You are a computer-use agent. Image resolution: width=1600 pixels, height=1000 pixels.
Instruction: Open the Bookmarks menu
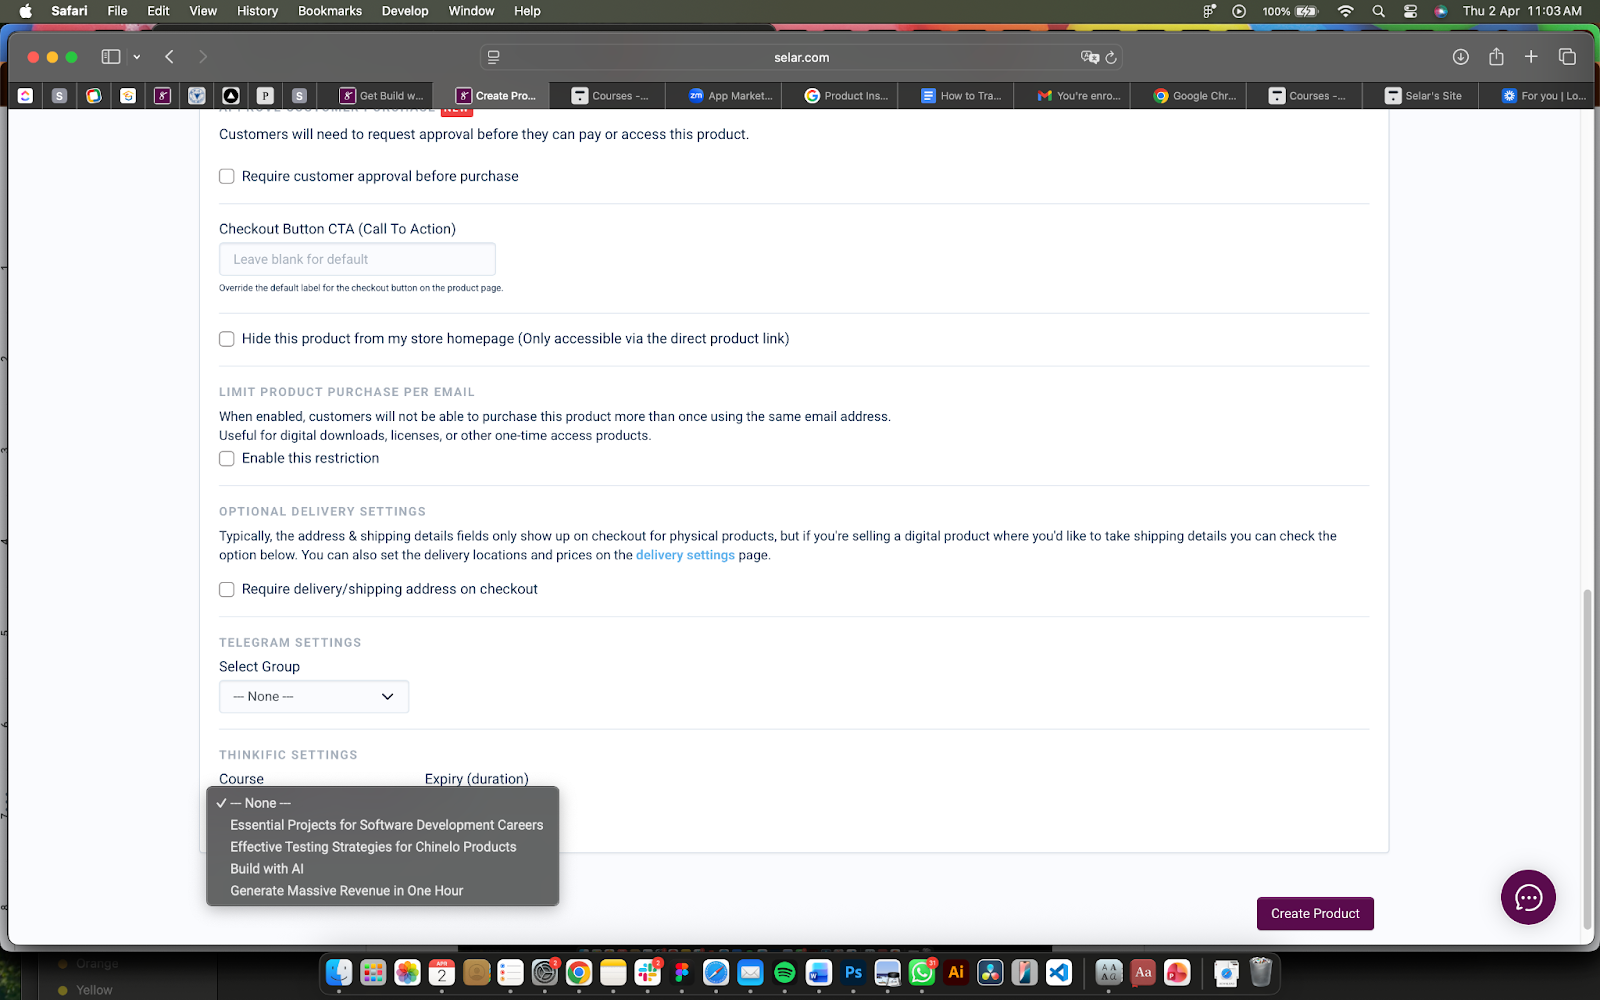point(329,11)
